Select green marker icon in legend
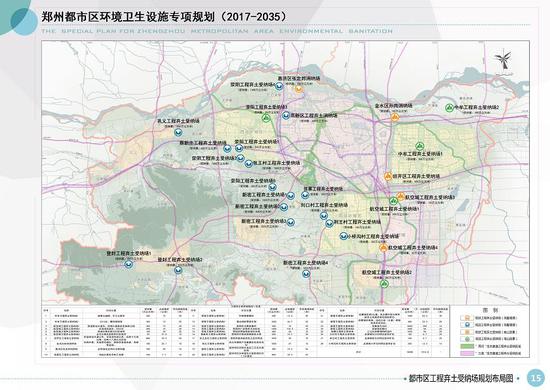This screenshot has height=390, width=550. coord(467,339)
